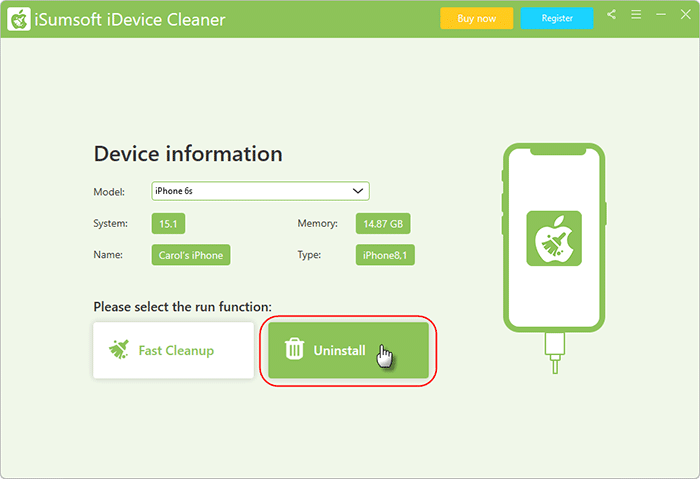Minimize the iDevice Cleaner window
This screenshot has width=700, height=479.
coord(661,15)
